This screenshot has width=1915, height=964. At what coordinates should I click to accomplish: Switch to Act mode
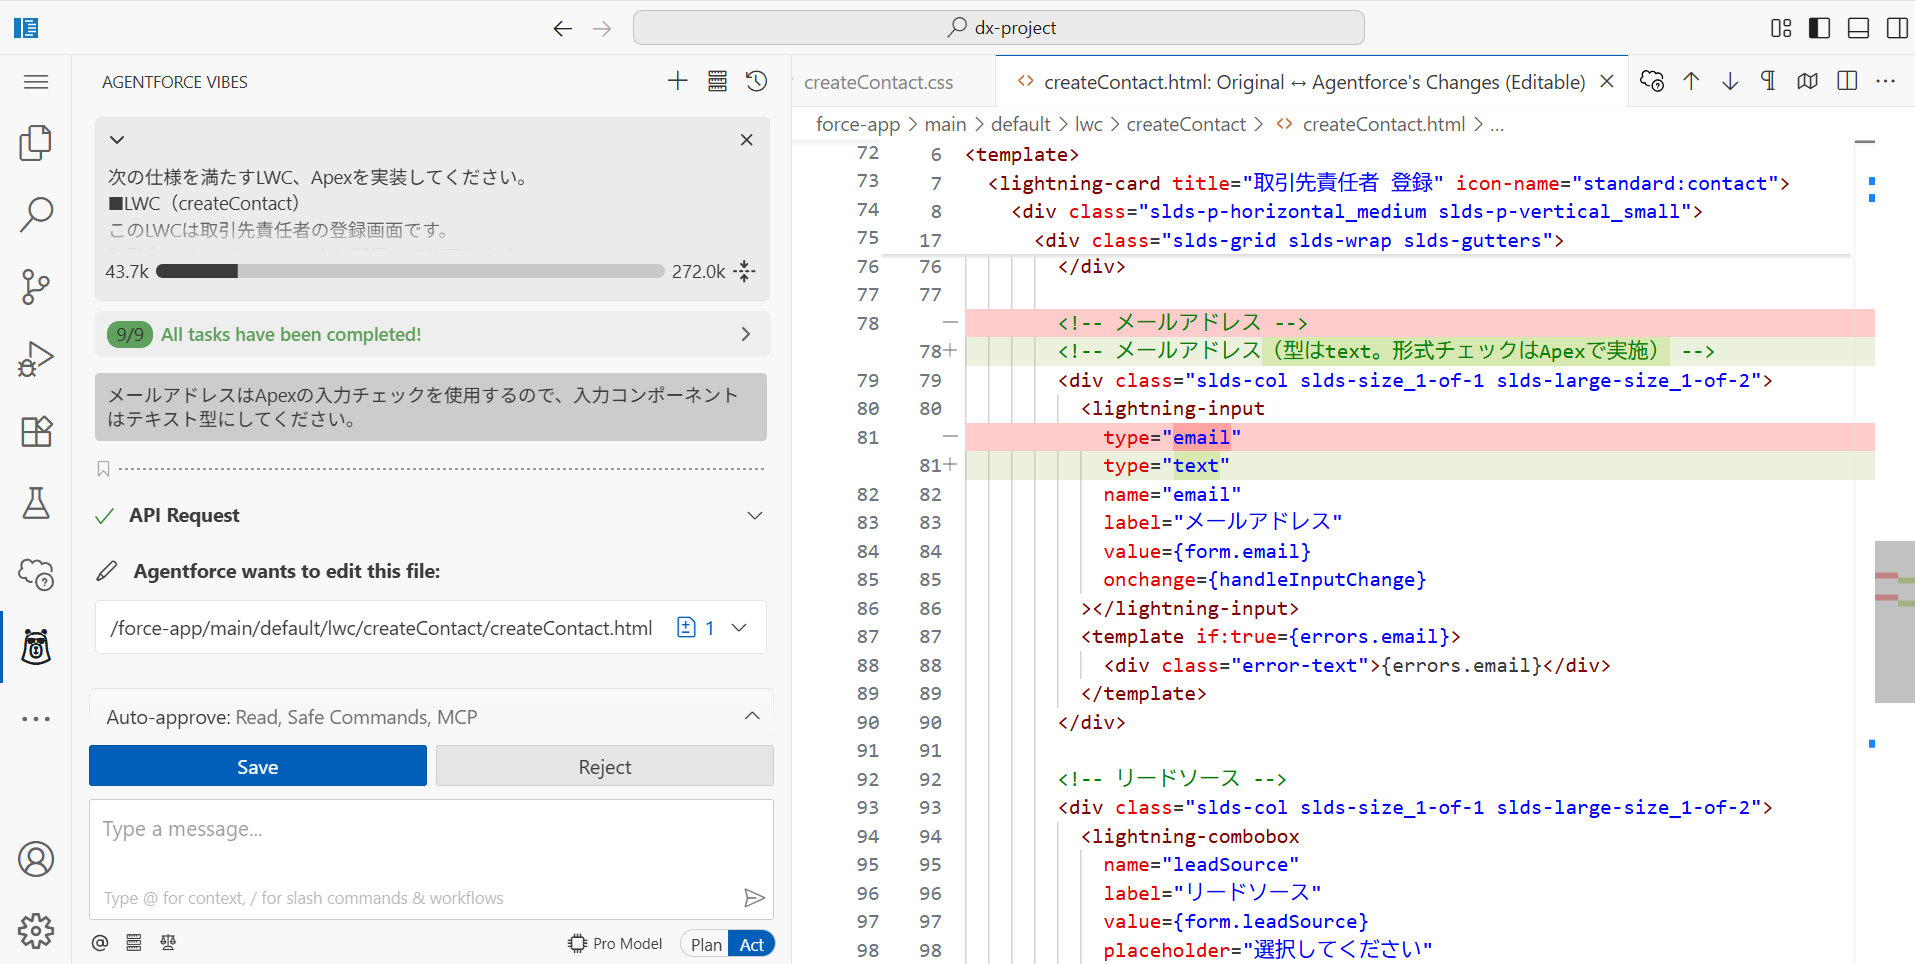pos(752,944)
